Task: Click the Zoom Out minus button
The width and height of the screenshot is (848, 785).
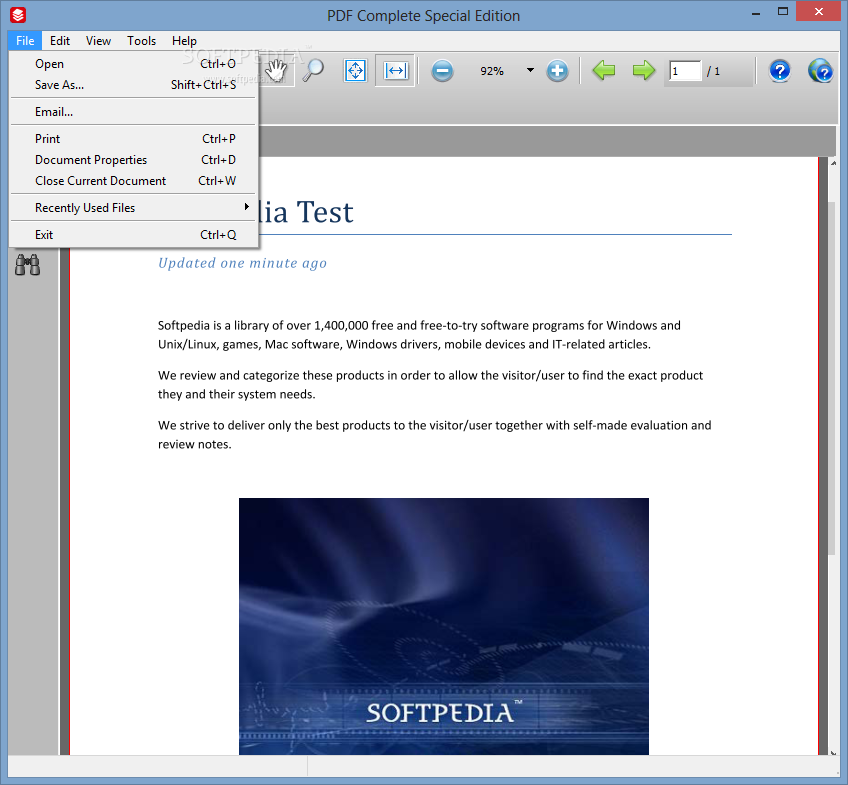Action: click(x=442, y=71)
